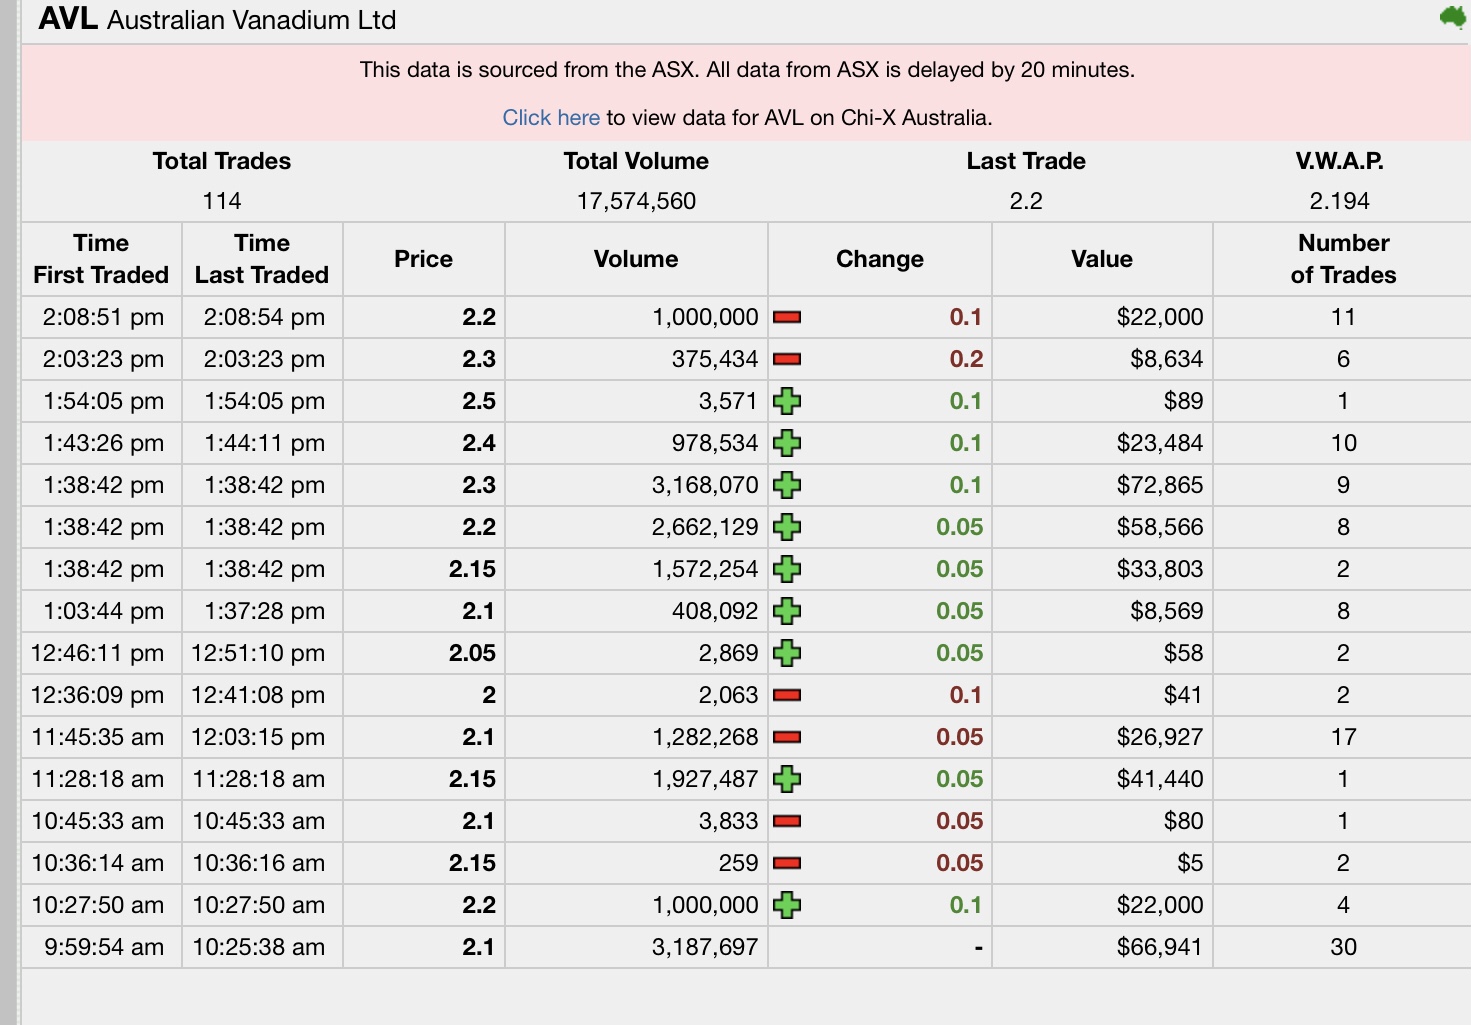Click the $72,865 value cell
Image resolution: width=1471 pixels, height=1025 pixels.
pos(1102,485)
